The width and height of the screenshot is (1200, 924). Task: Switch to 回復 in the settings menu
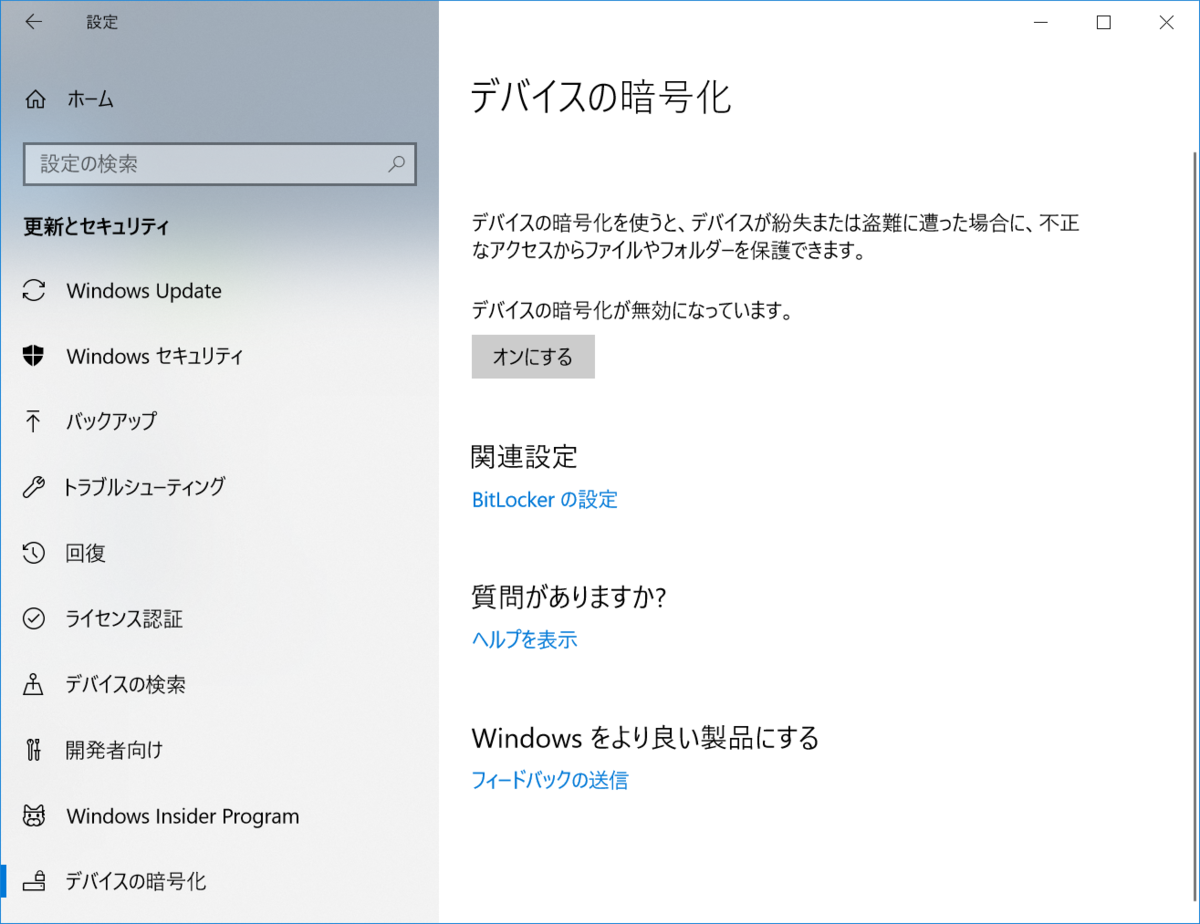[85, 553]
